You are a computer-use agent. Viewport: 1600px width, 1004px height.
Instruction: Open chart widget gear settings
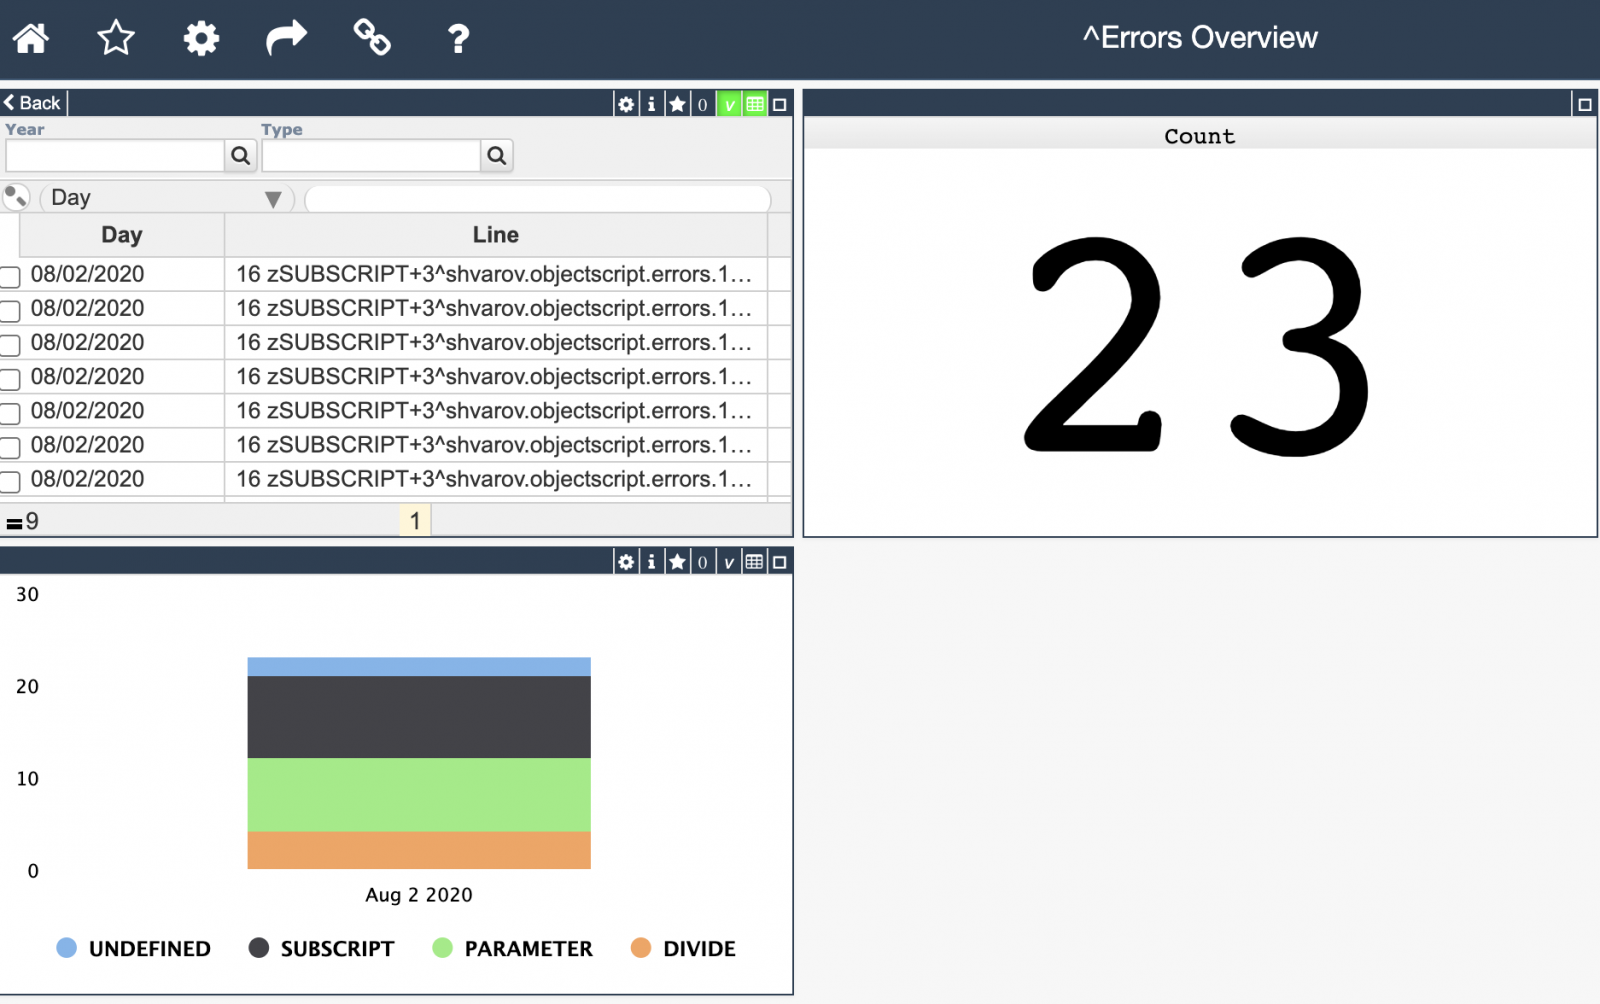click(x=626, y=562)
